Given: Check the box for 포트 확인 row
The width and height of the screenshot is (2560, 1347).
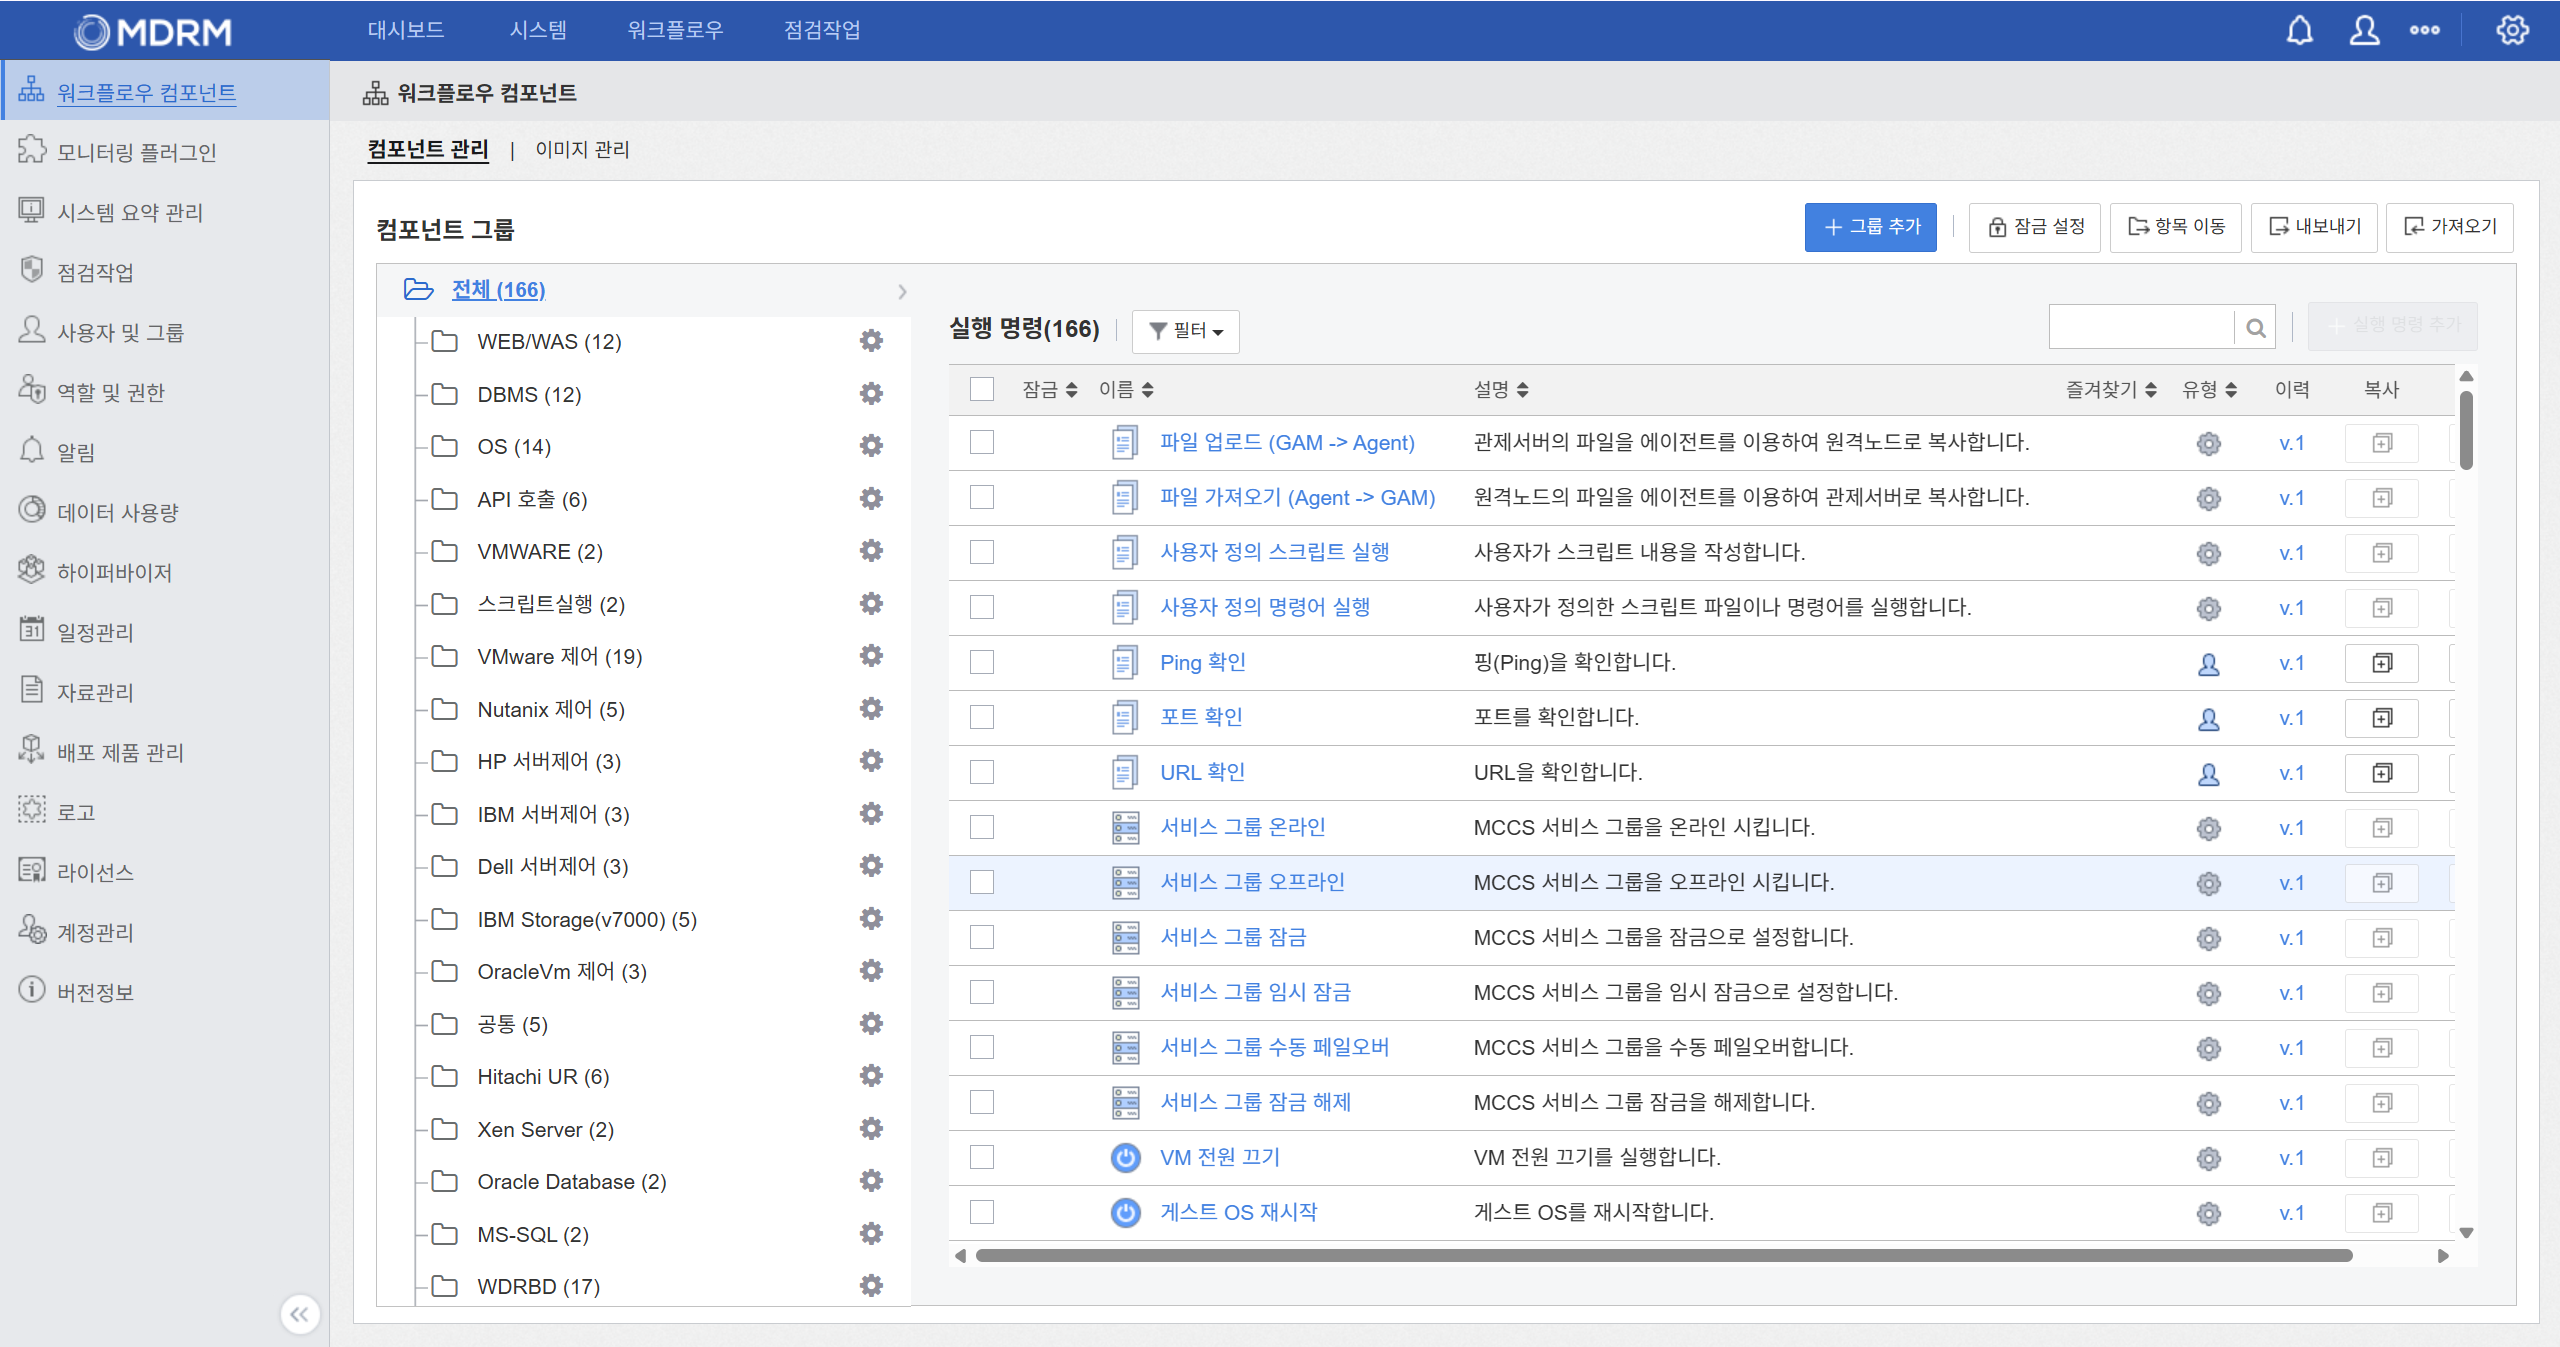Looking at the screenshot, I should [x=982, y=717].
